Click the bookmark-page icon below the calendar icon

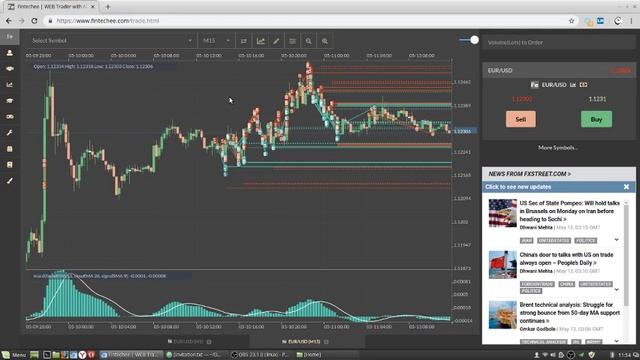[9, 164]
